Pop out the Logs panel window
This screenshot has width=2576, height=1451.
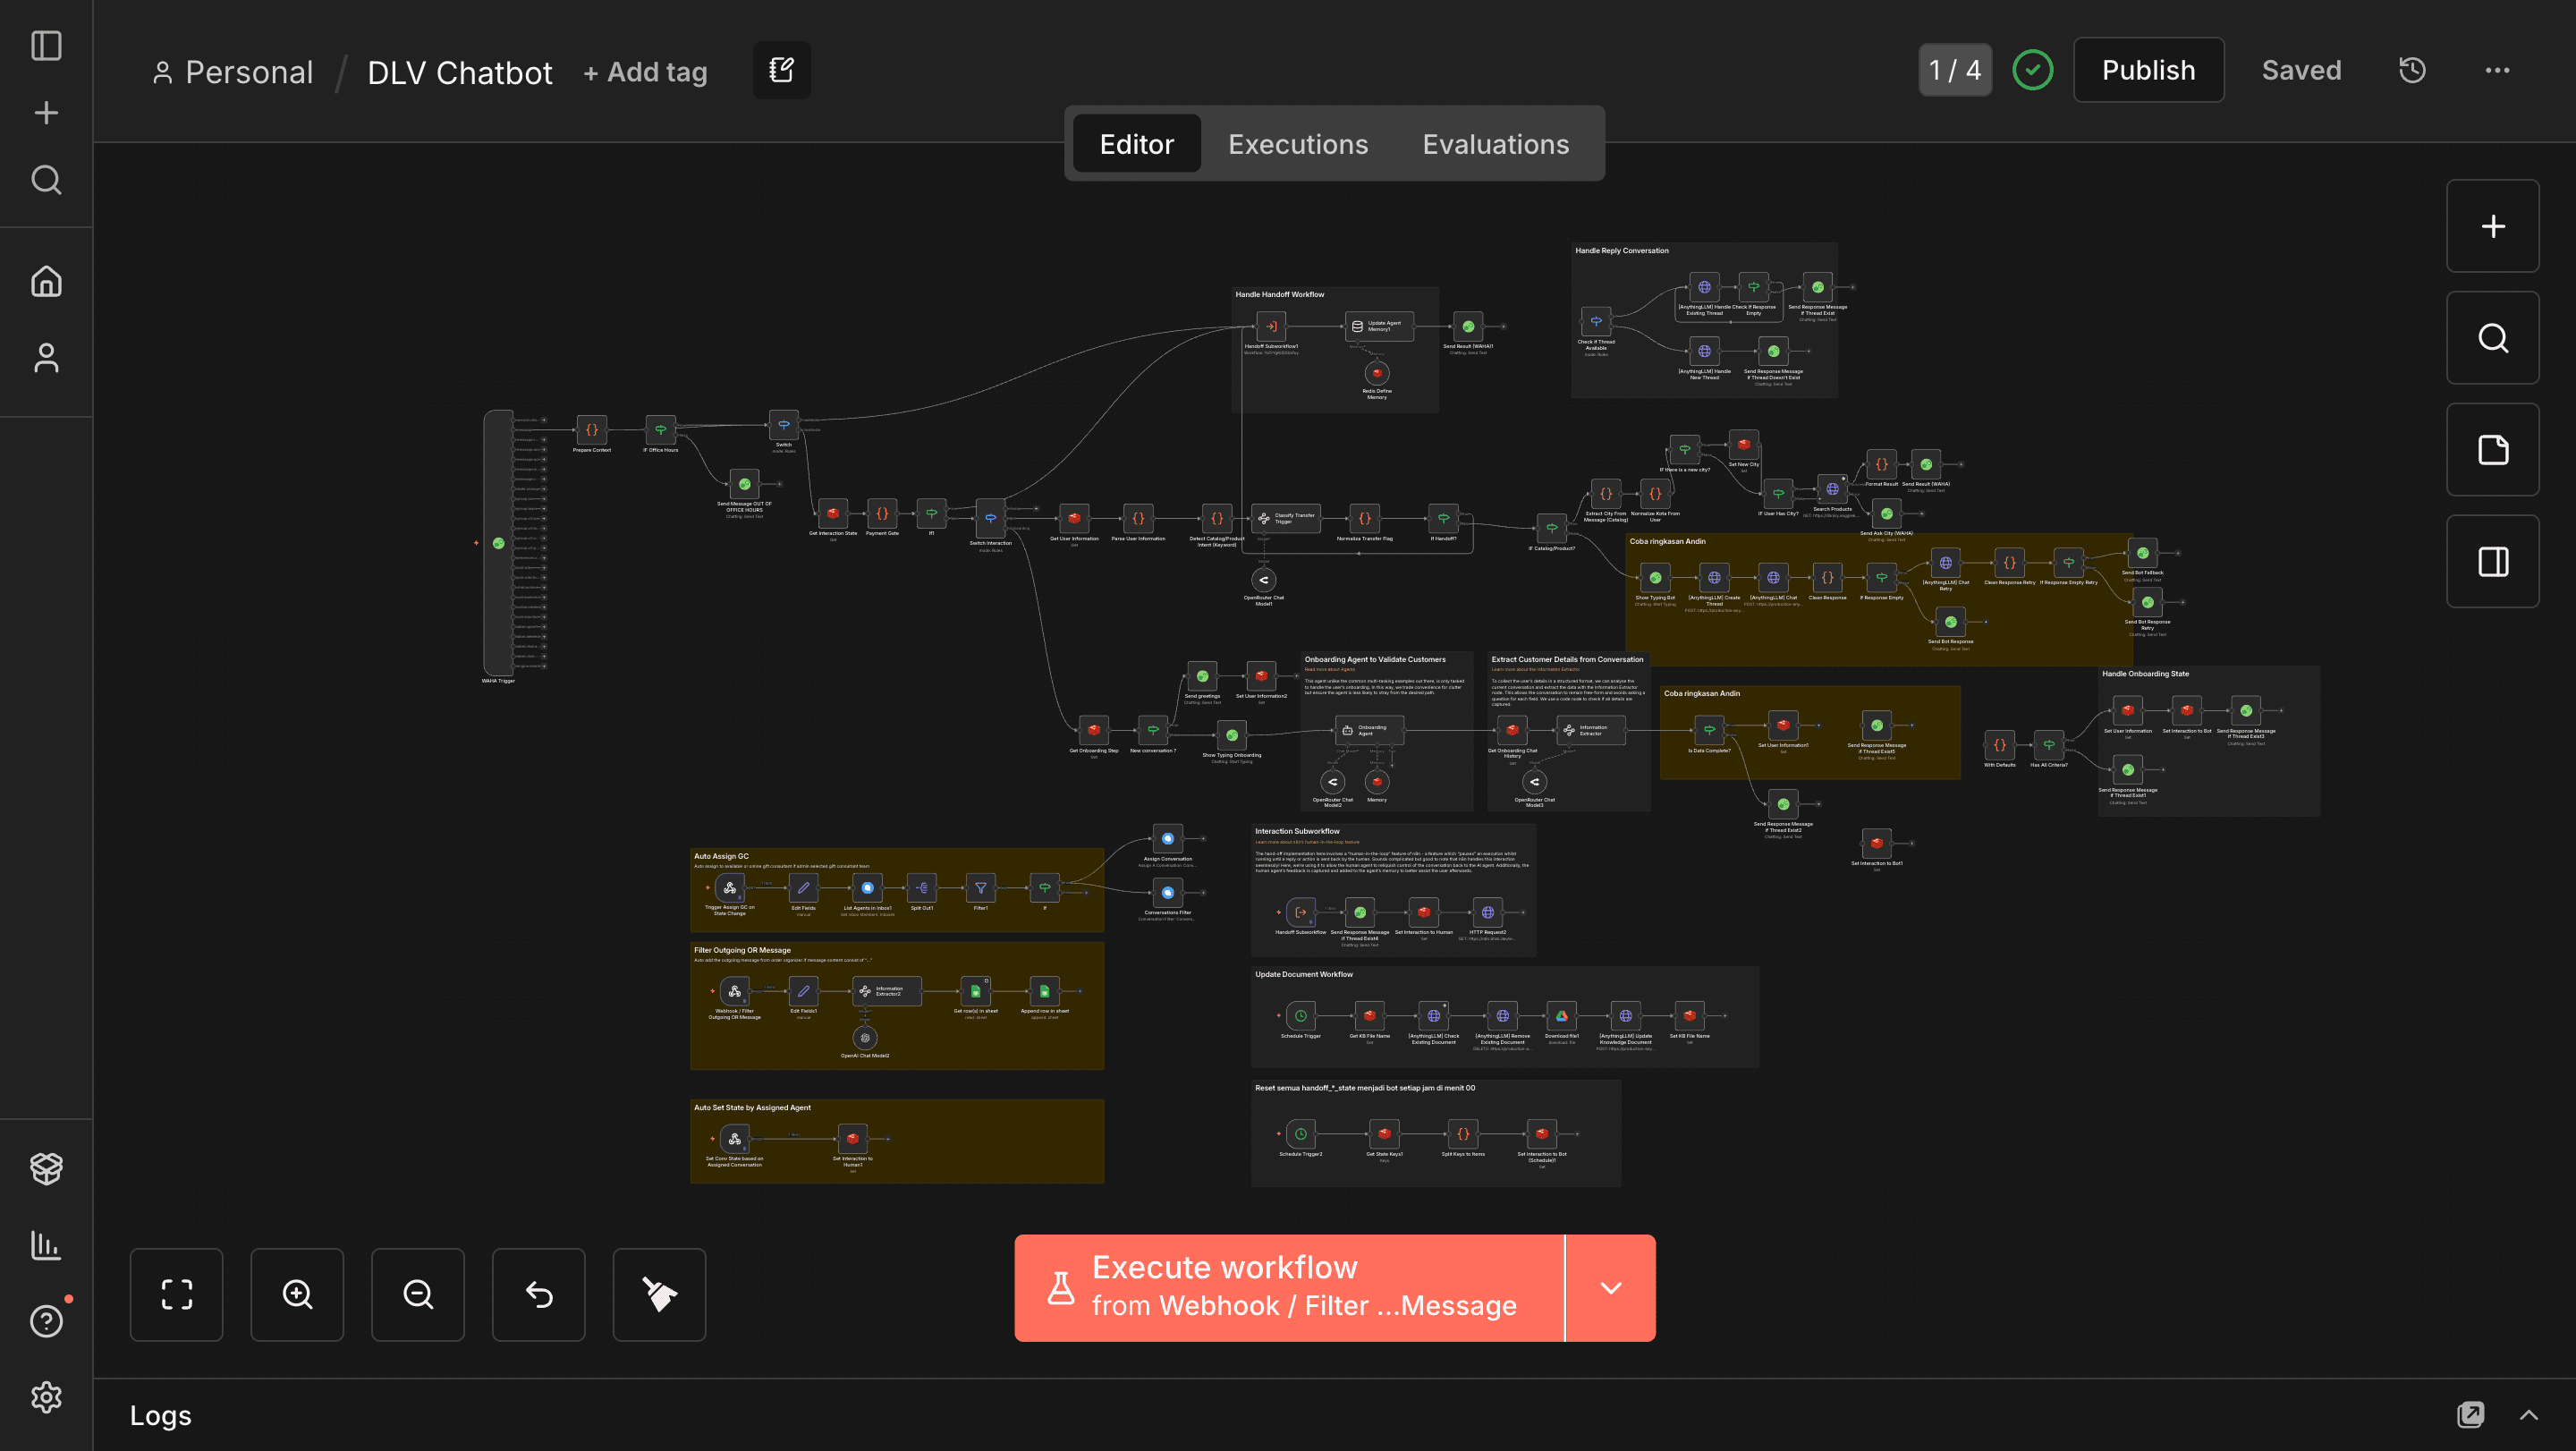click(x=2470, y=1415)
